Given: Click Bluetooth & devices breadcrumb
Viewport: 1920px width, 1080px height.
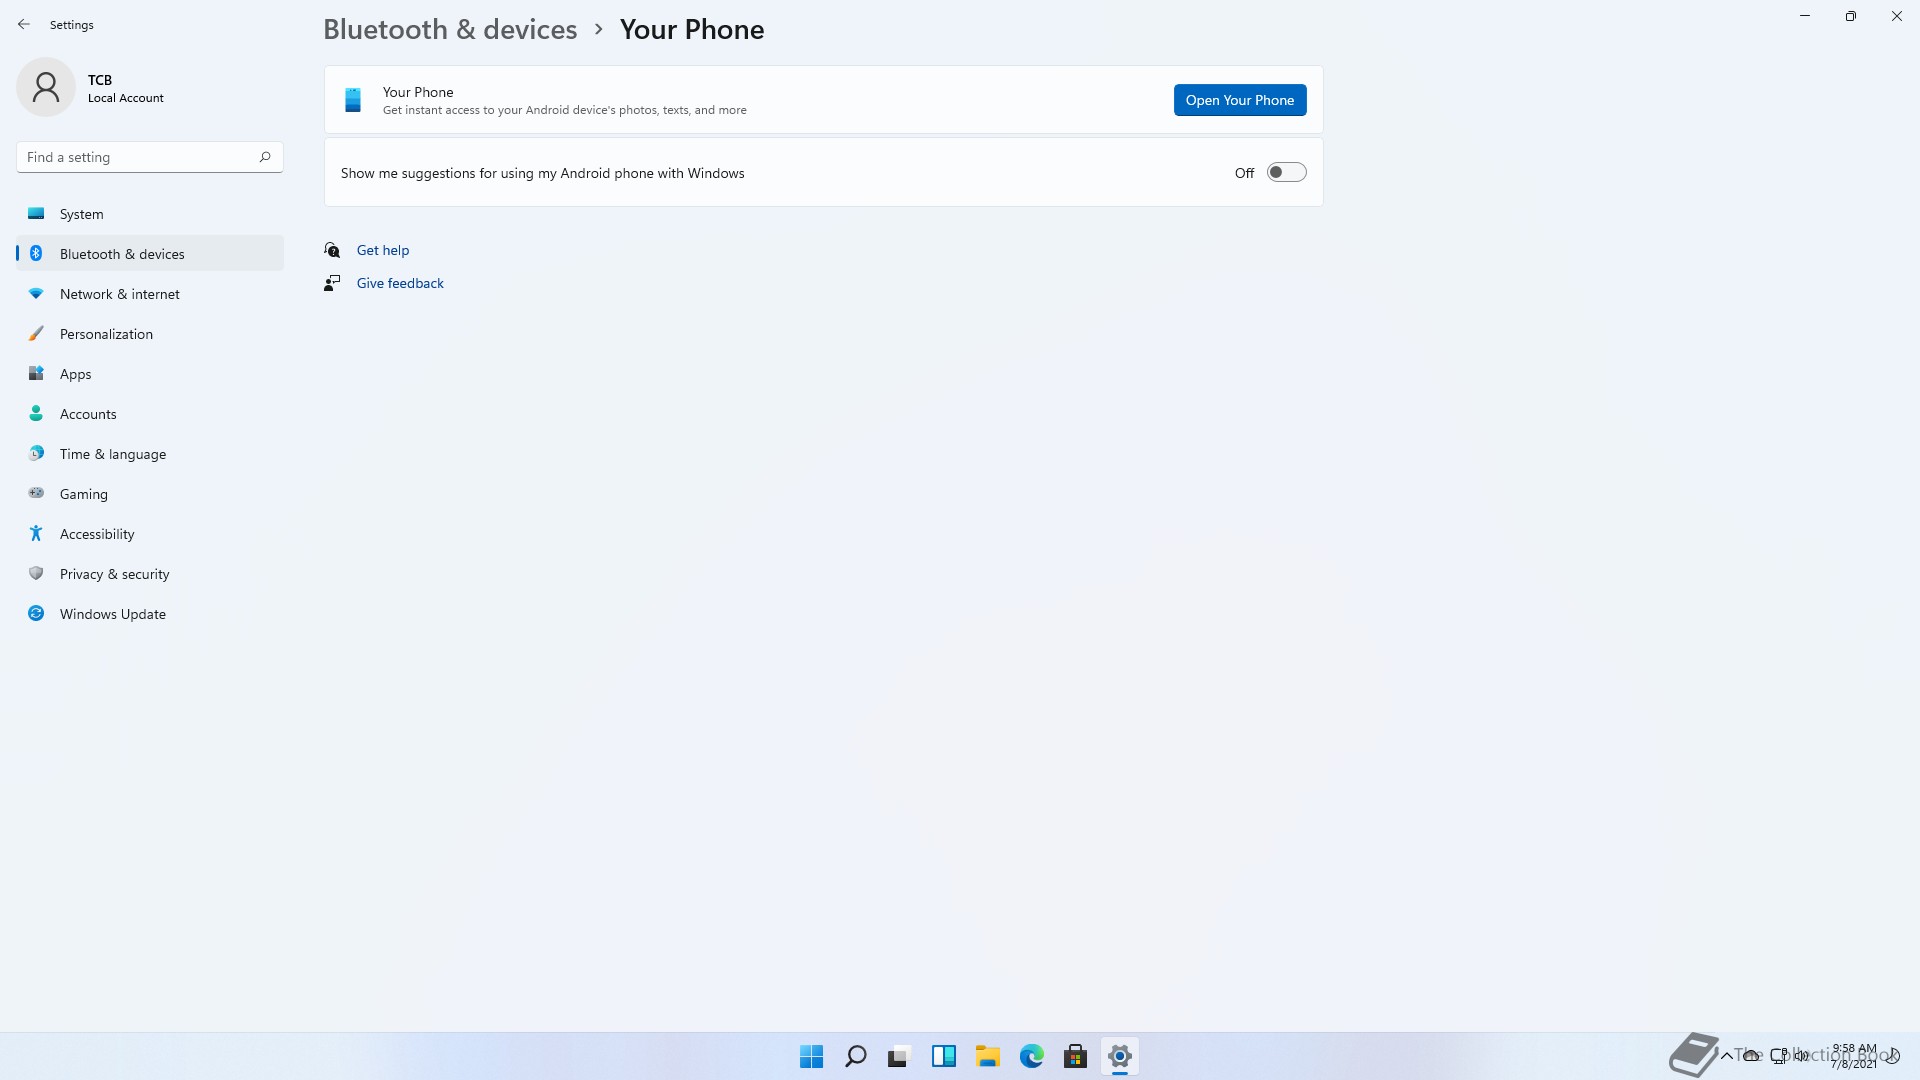Looking at the screenshot, I should pos(450,29).
